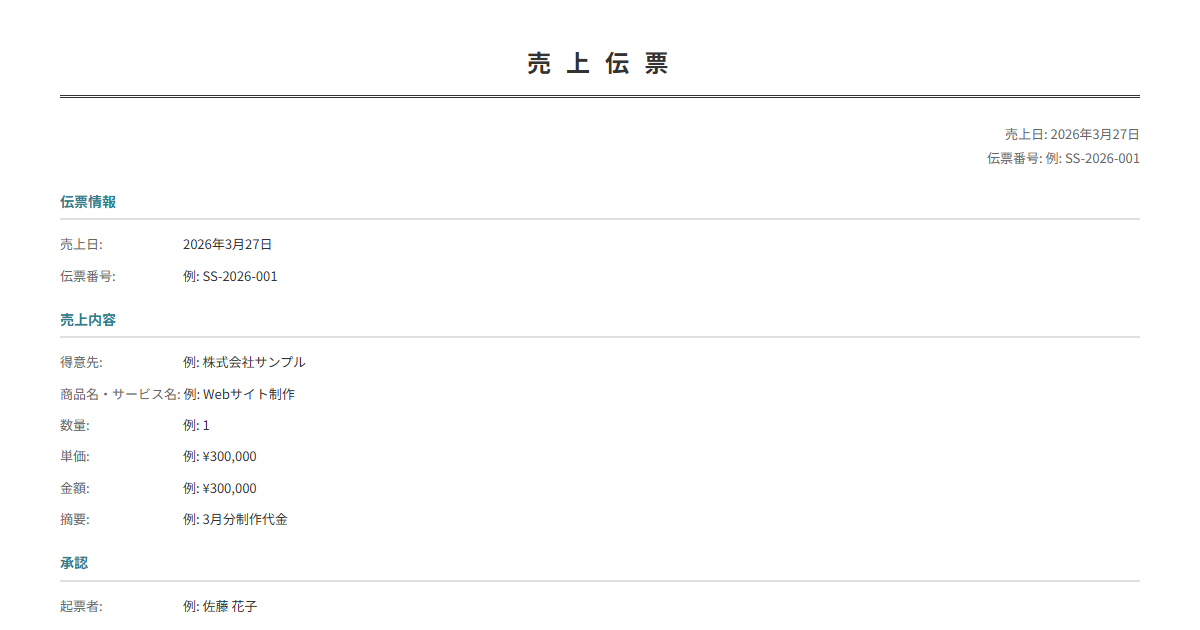Select the 売上内容 section heading
Viewport: 1200px width, 630px height.
(x=88, y=320)
